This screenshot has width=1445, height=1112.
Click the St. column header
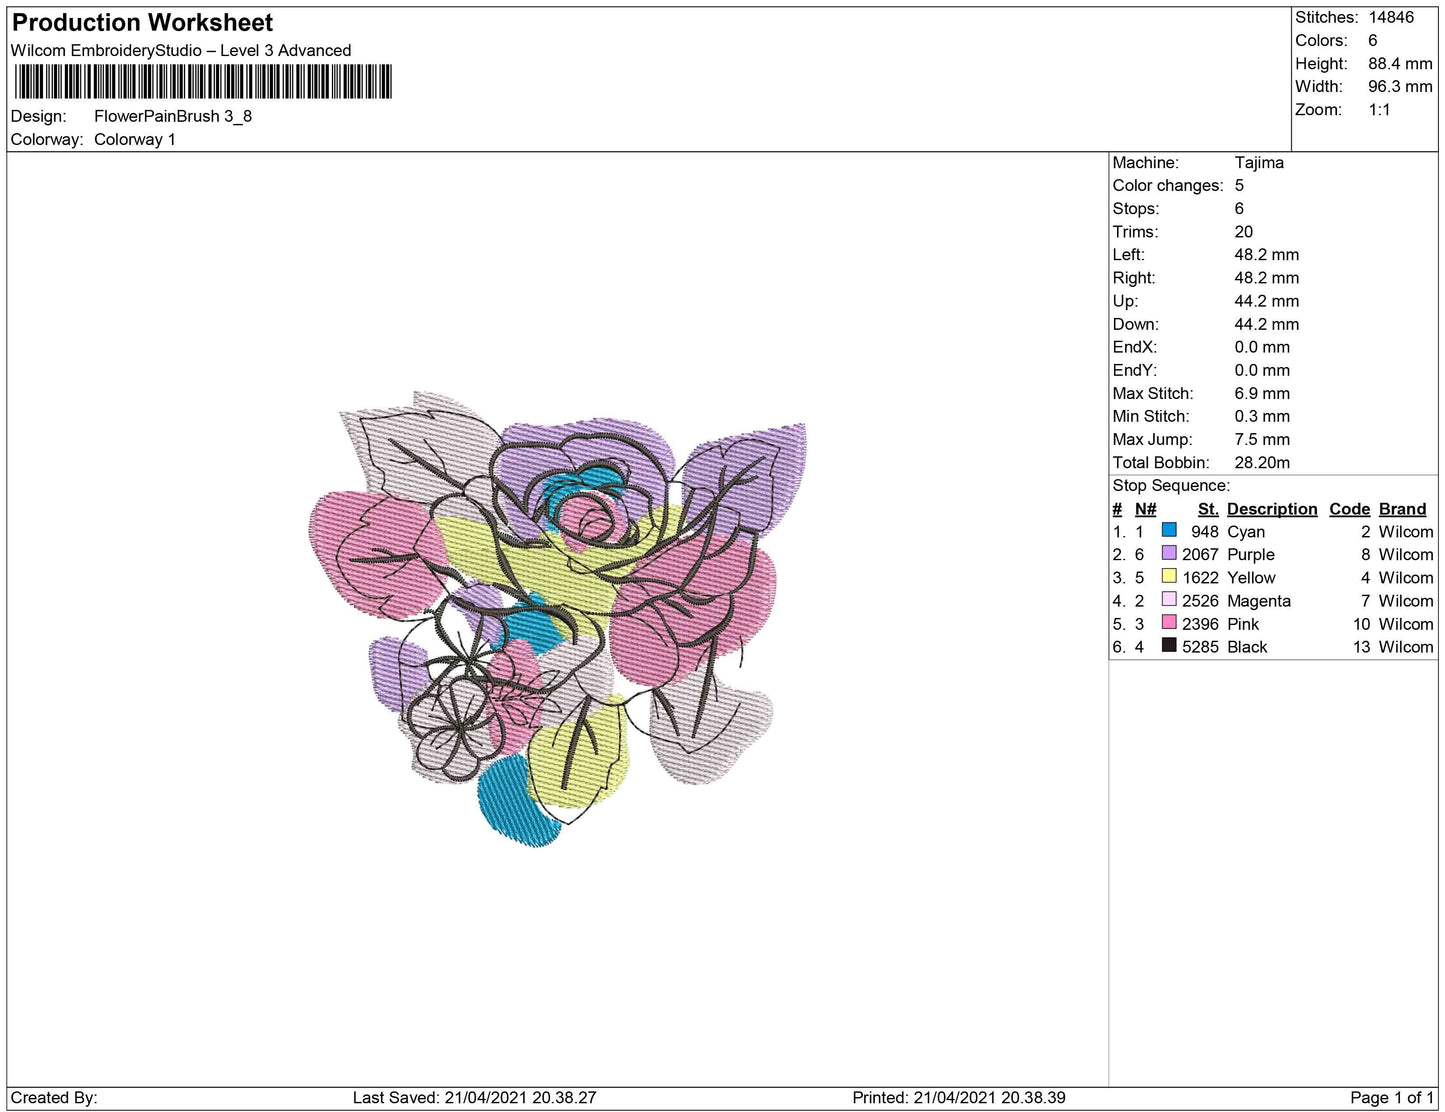pyautogui.click(x=1207, y=508)
